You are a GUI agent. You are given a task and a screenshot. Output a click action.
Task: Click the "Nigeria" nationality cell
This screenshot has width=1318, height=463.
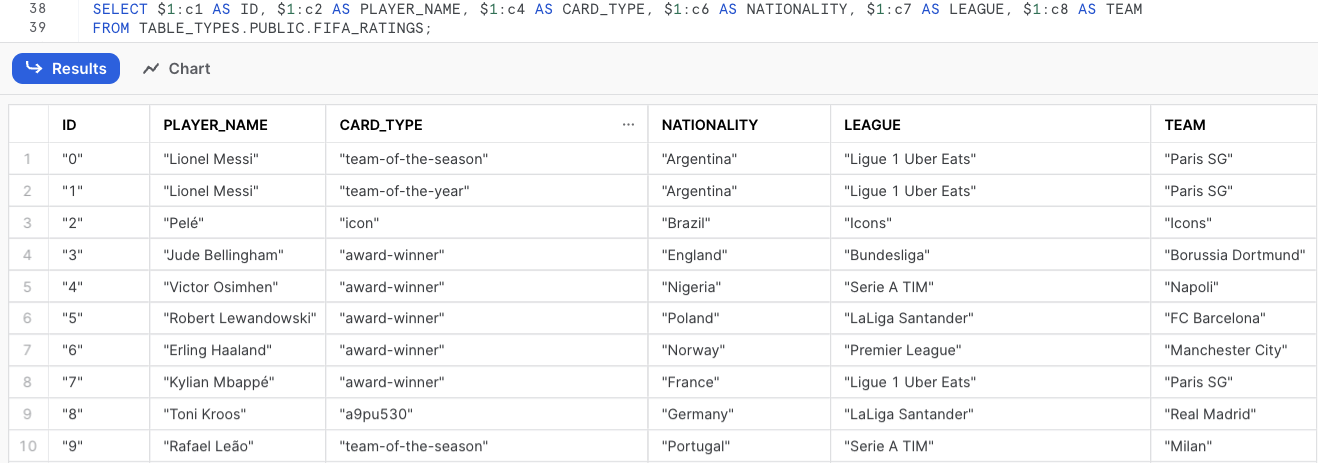(739, 286)
